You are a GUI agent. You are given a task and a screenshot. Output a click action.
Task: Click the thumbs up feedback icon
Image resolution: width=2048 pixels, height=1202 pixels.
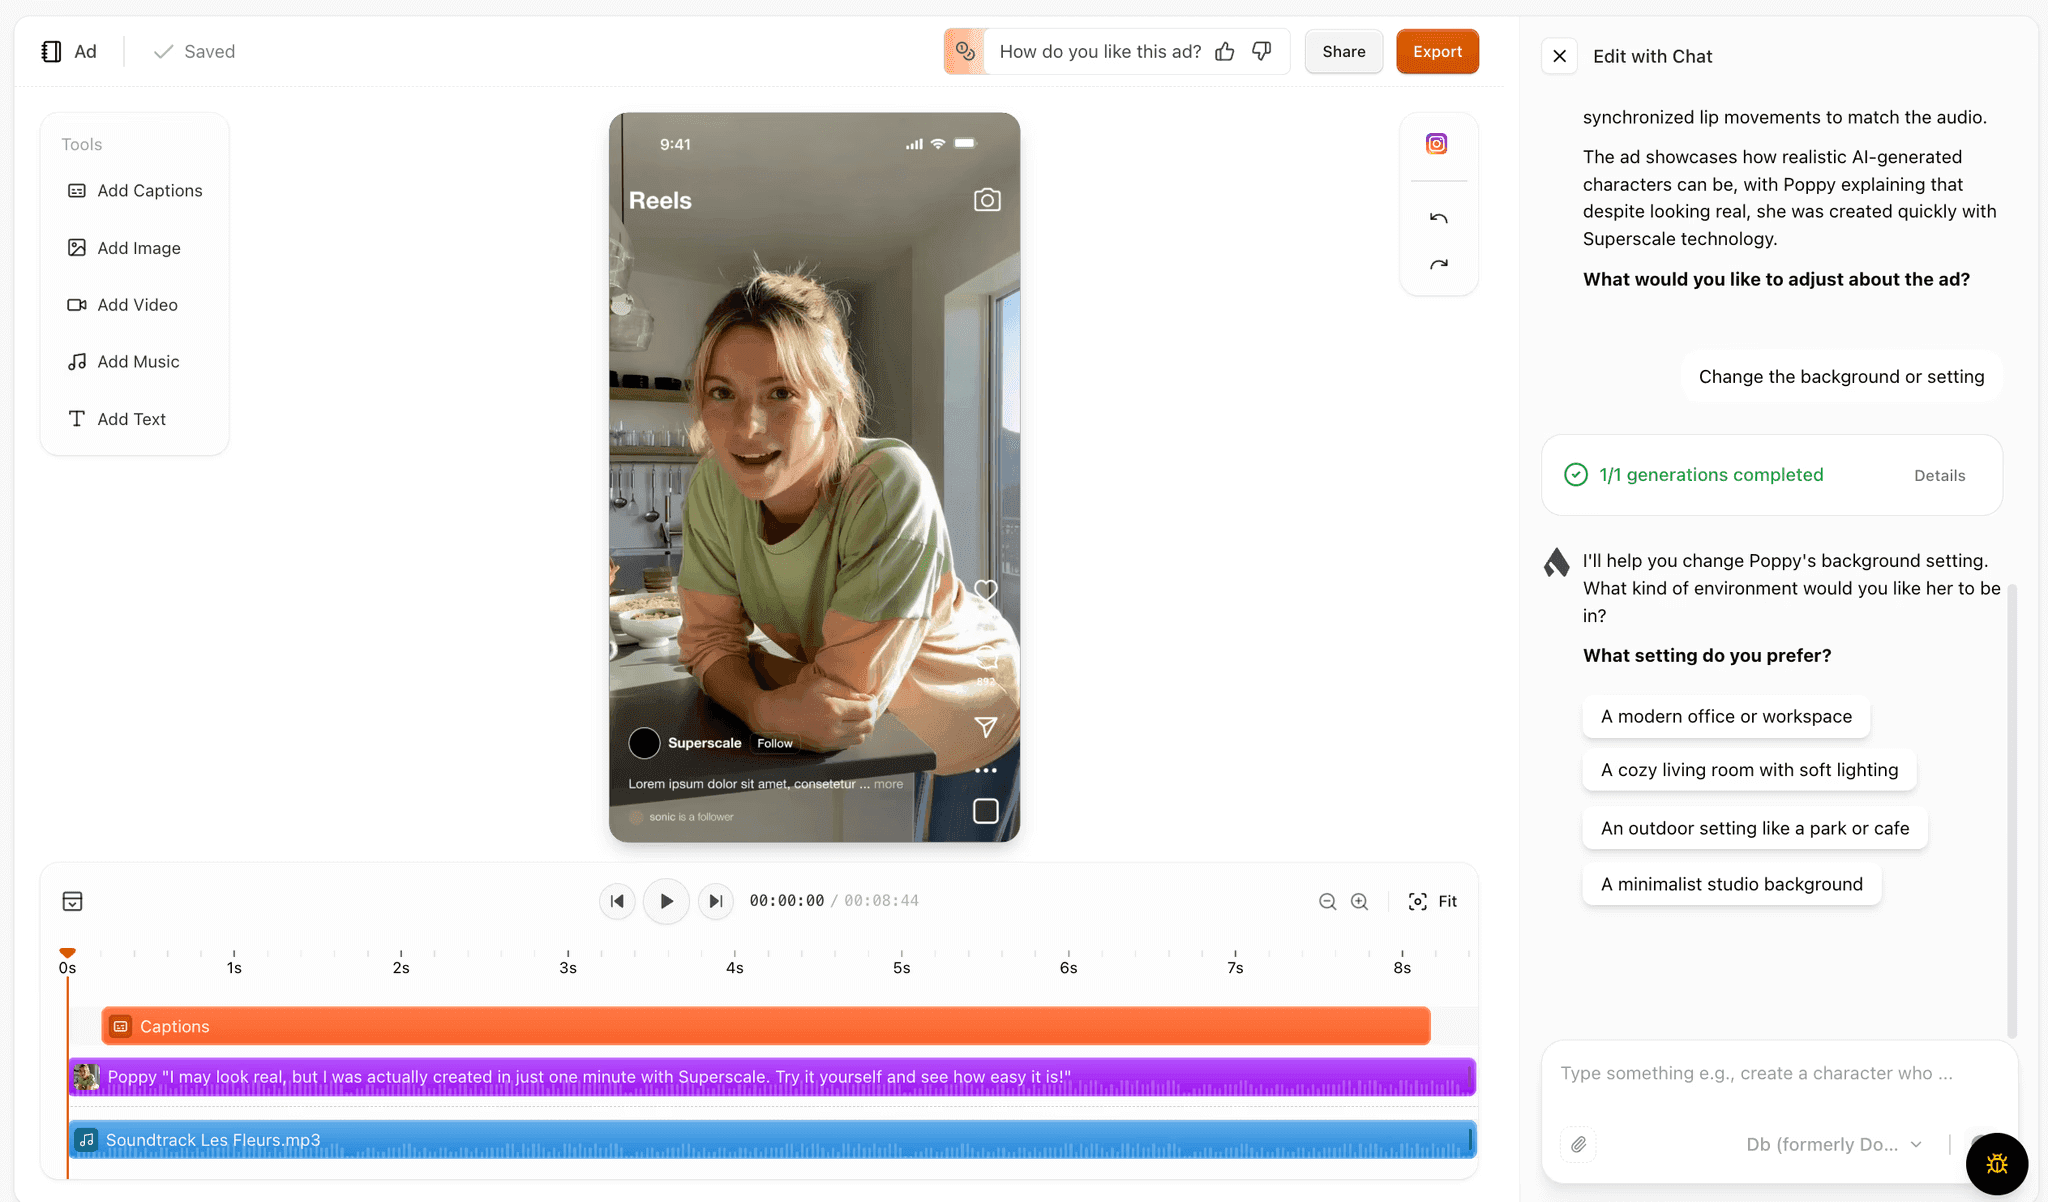(1225, 52)
